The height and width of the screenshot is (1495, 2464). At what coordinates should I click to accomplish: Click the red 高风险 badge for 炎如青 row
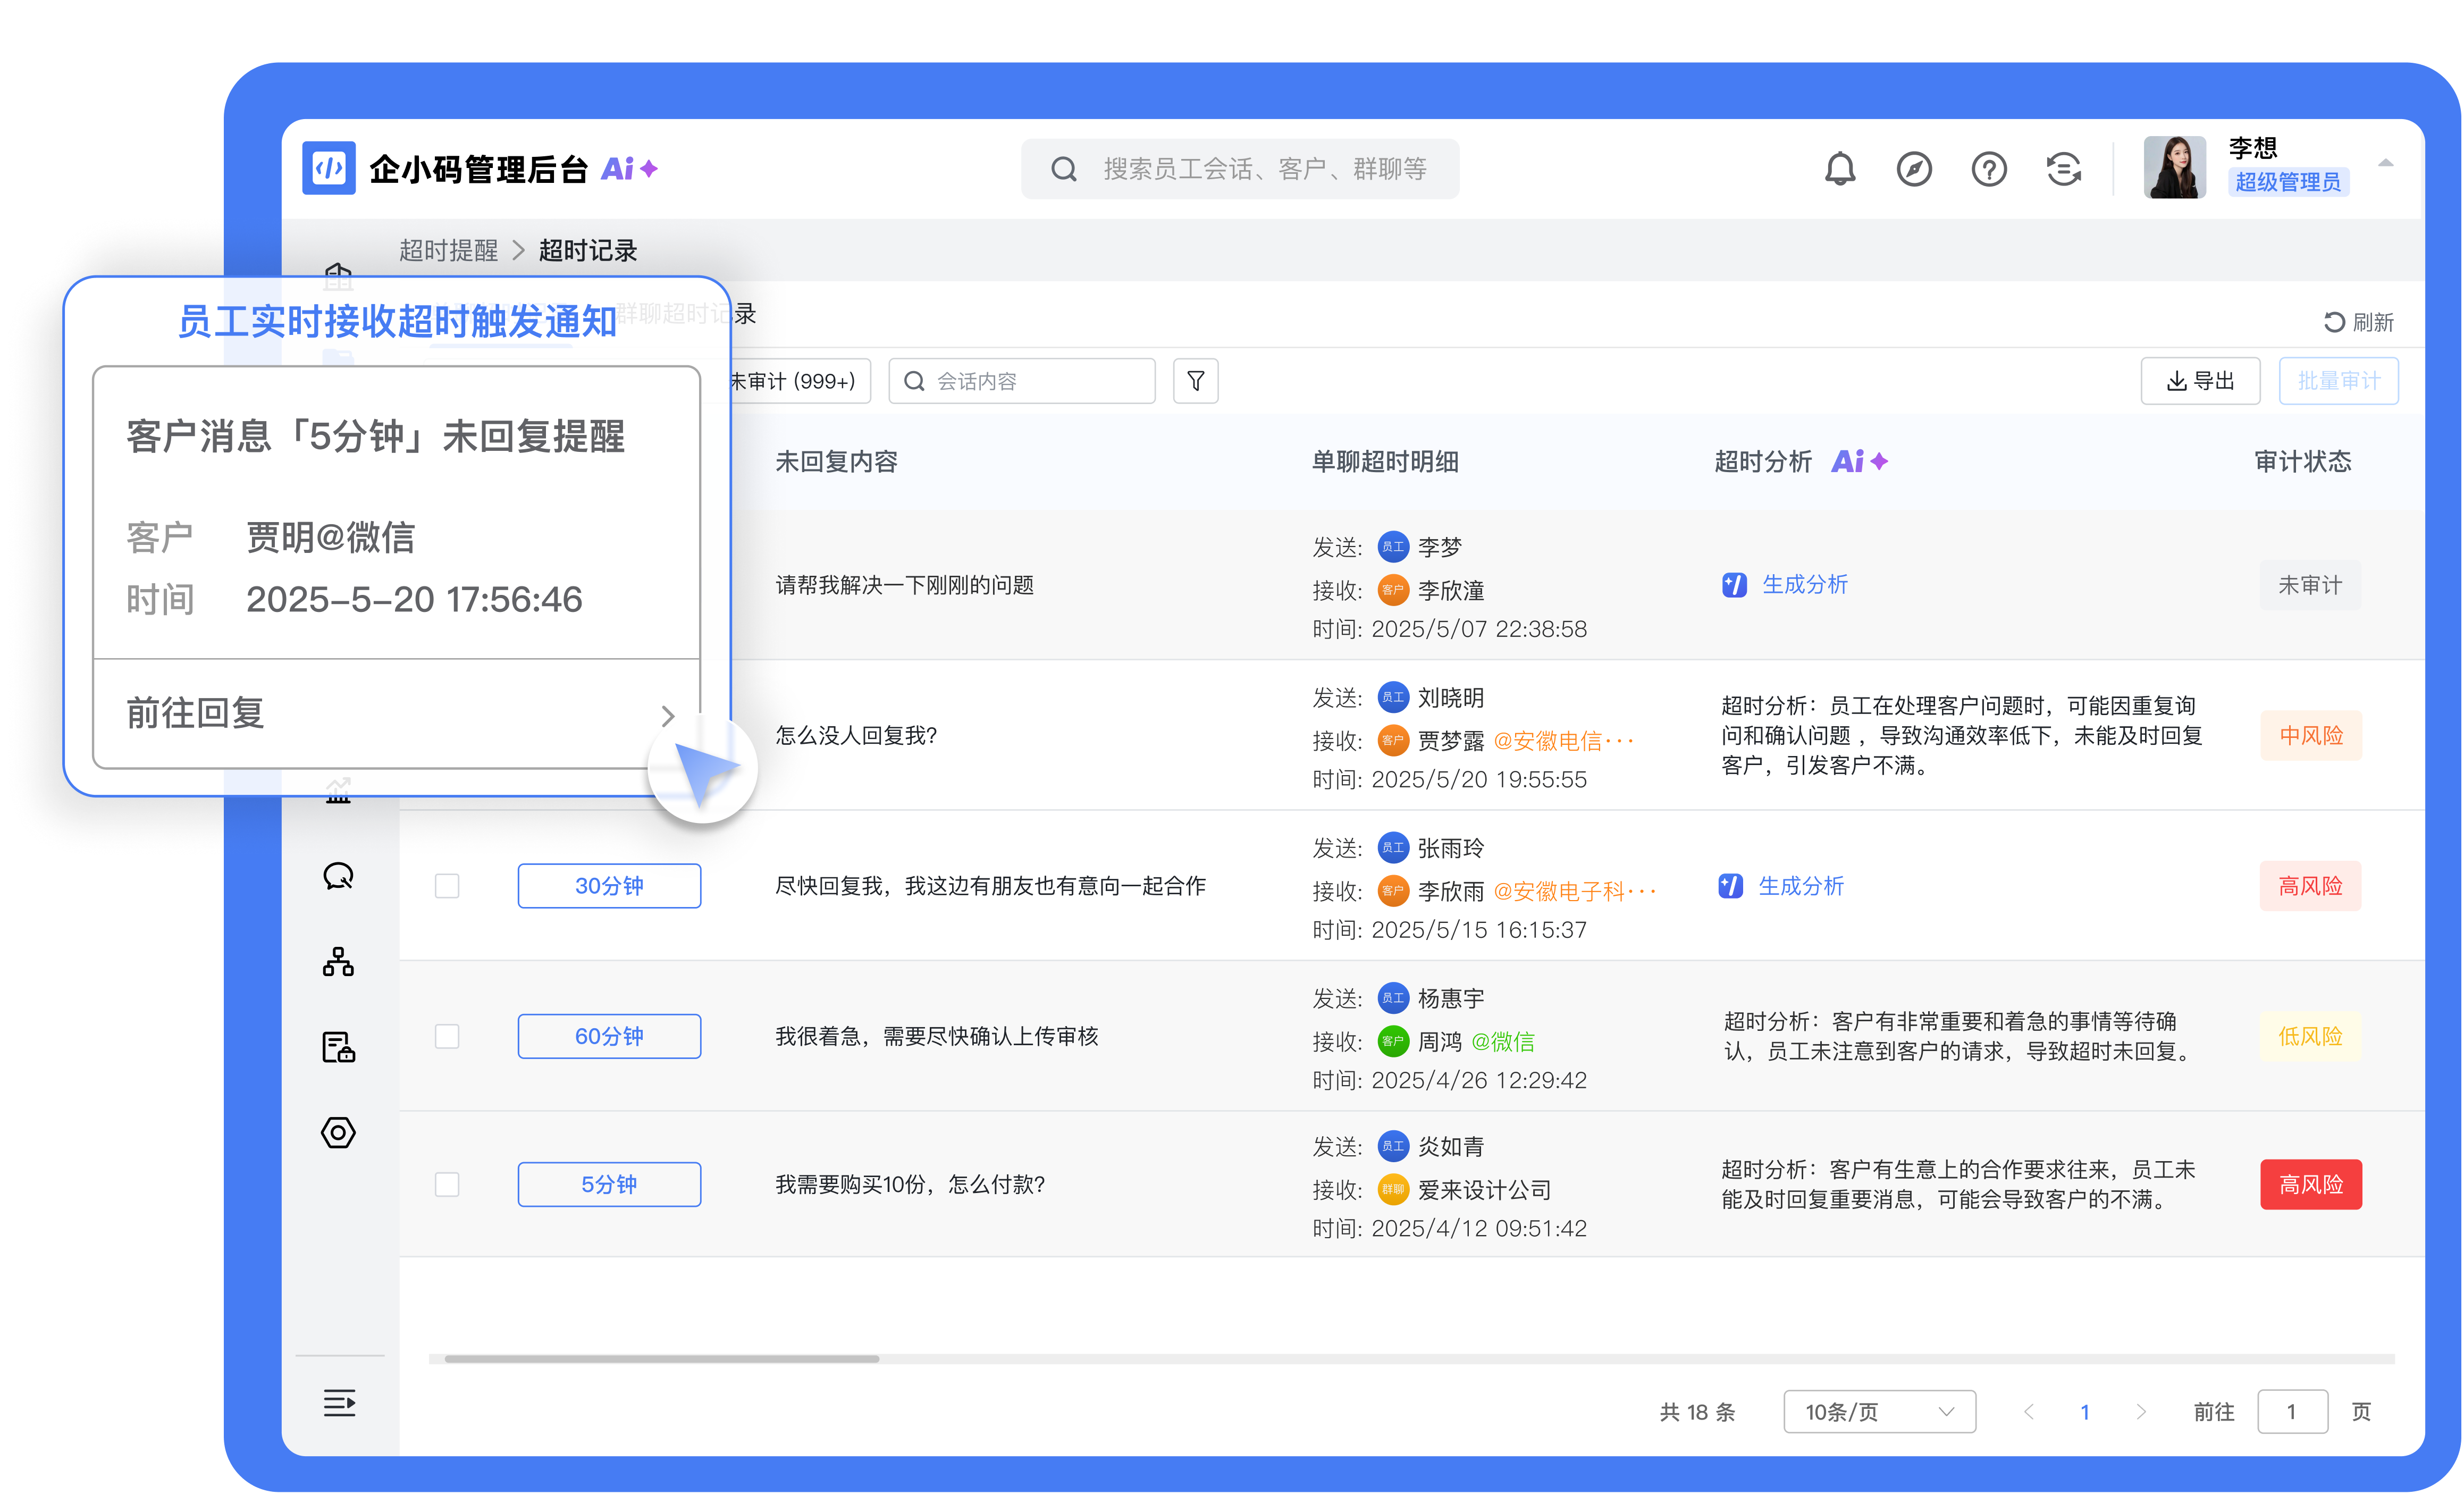[x=2310, y=1184]
